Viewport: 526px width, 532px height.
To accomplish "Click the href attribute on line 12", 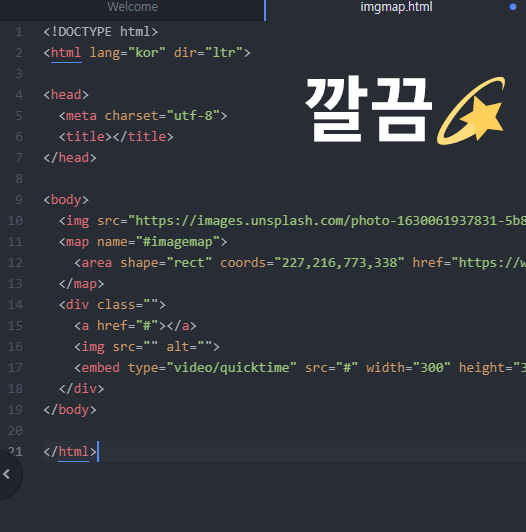I will click(469, 263).
